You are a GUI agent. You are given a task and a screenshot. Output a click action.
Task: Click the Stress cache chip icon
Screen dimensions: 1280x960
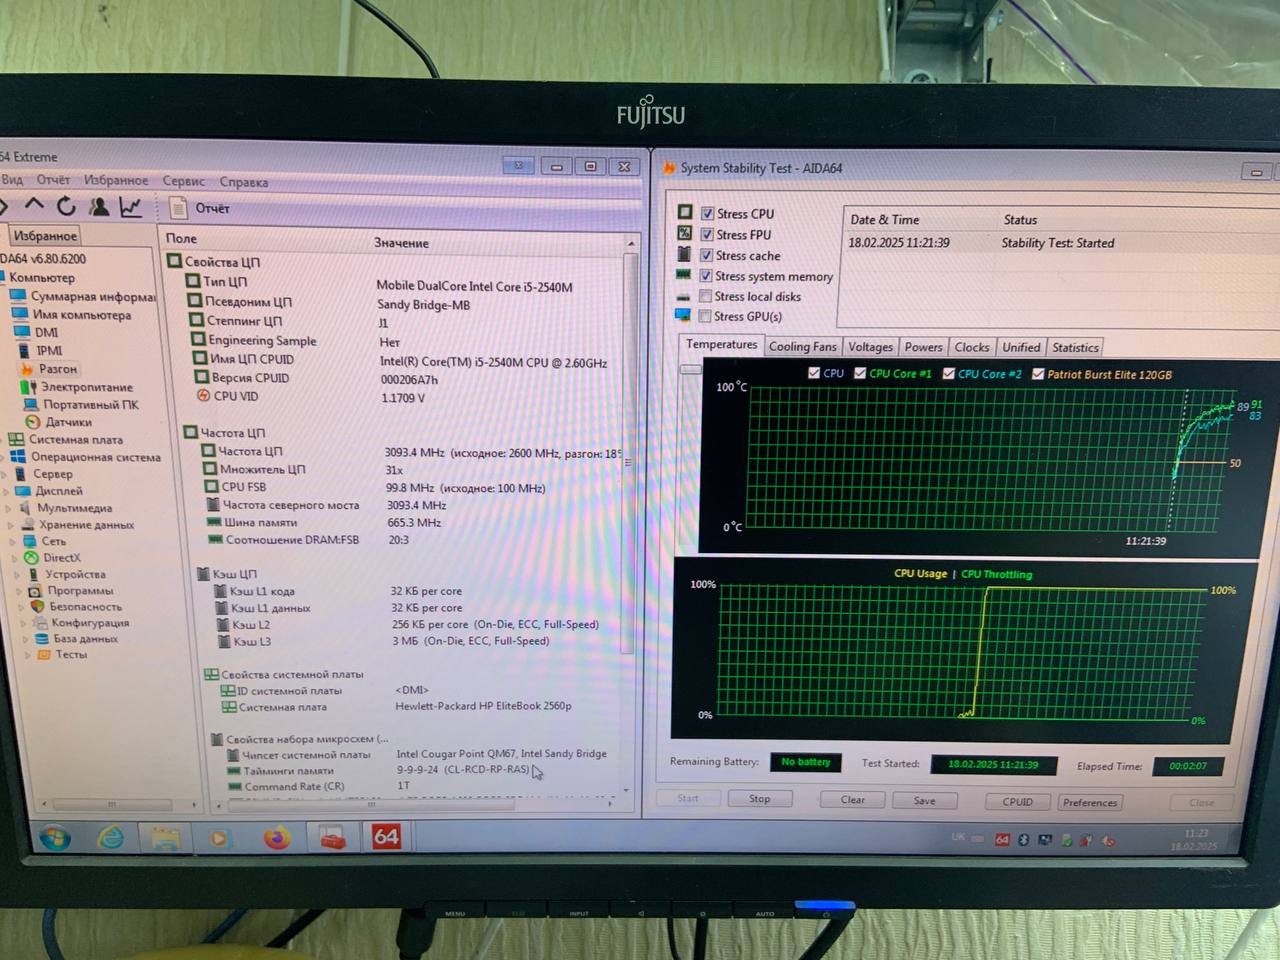pos(685,254)
